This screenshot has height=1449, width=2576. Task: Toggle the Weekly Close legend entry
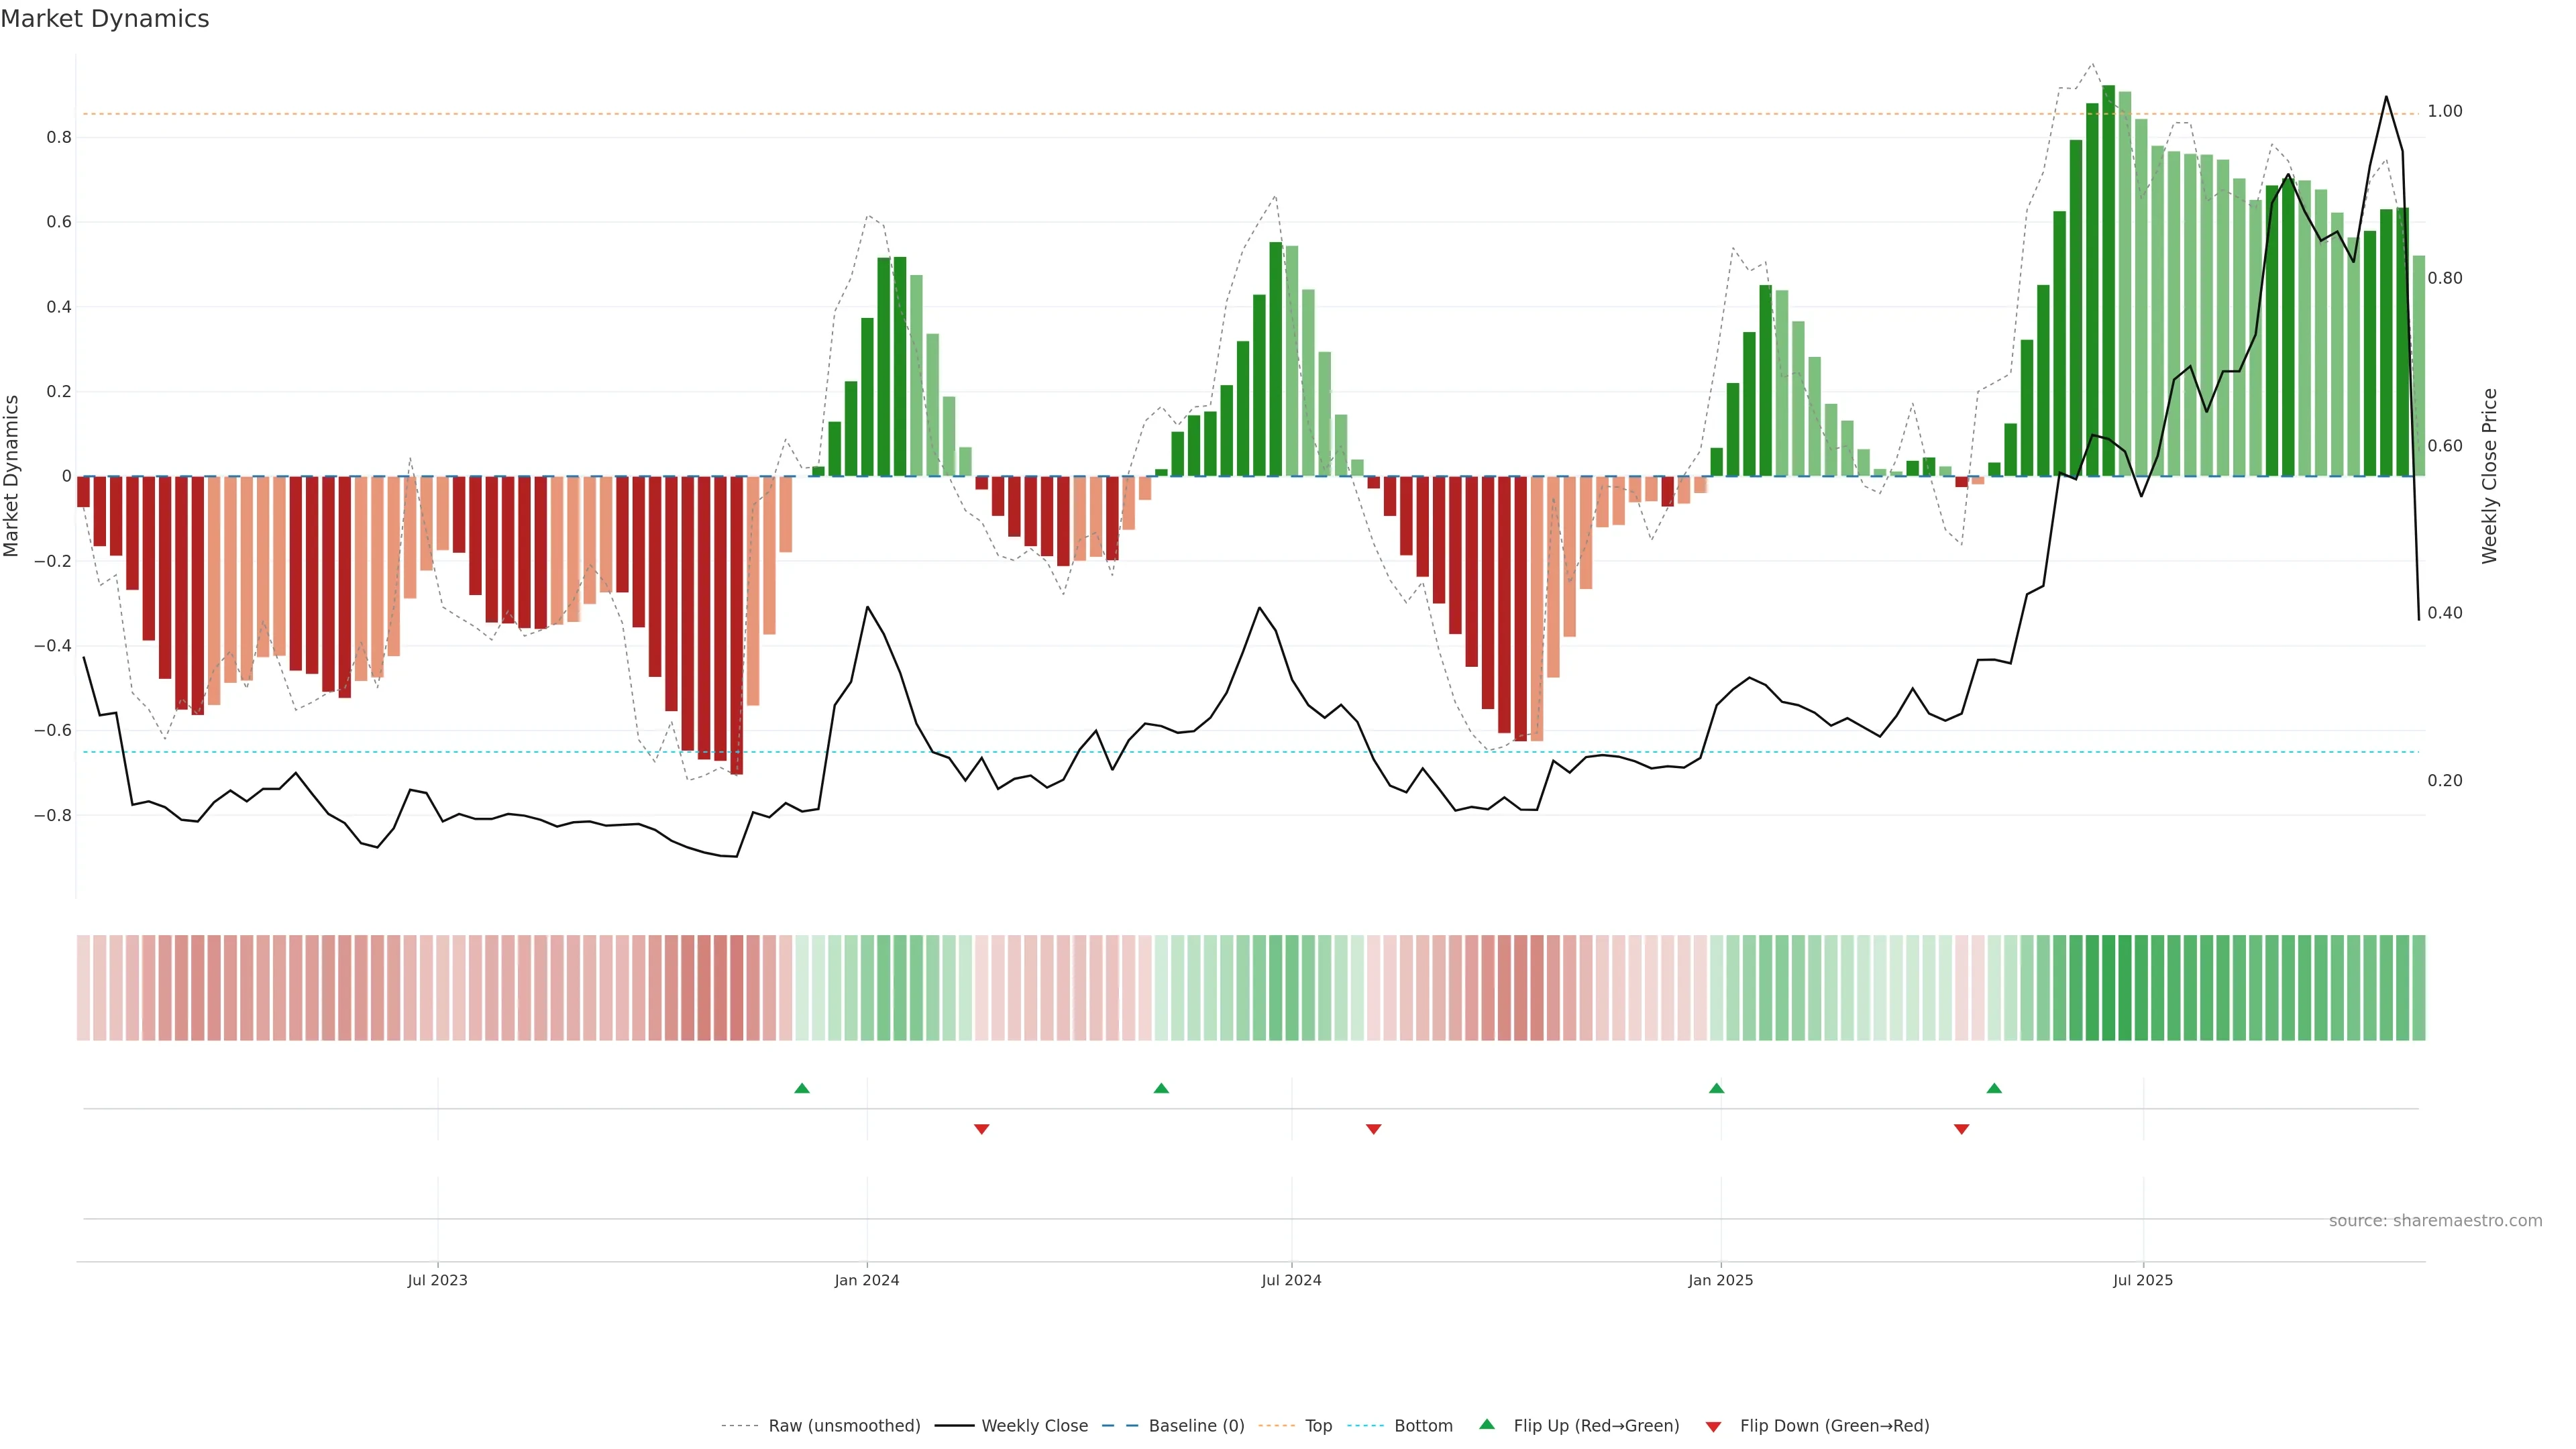[1034, 1426]
